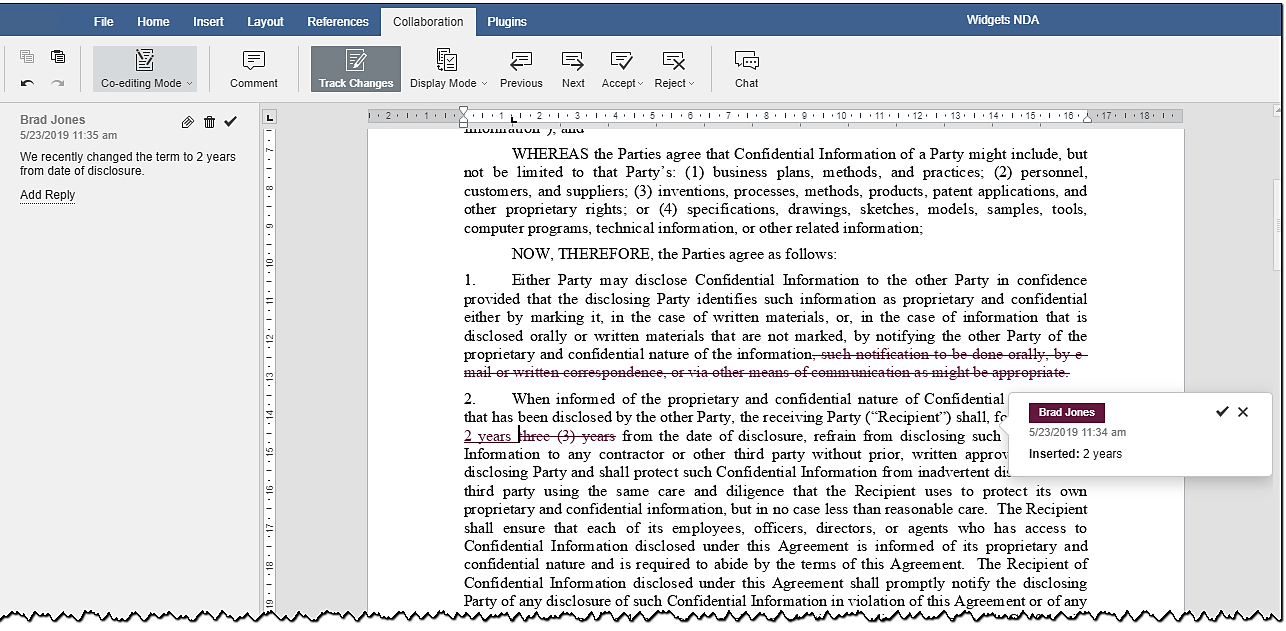
Task: Click the horizontal ruler above the document
Action: pos(775,116)
